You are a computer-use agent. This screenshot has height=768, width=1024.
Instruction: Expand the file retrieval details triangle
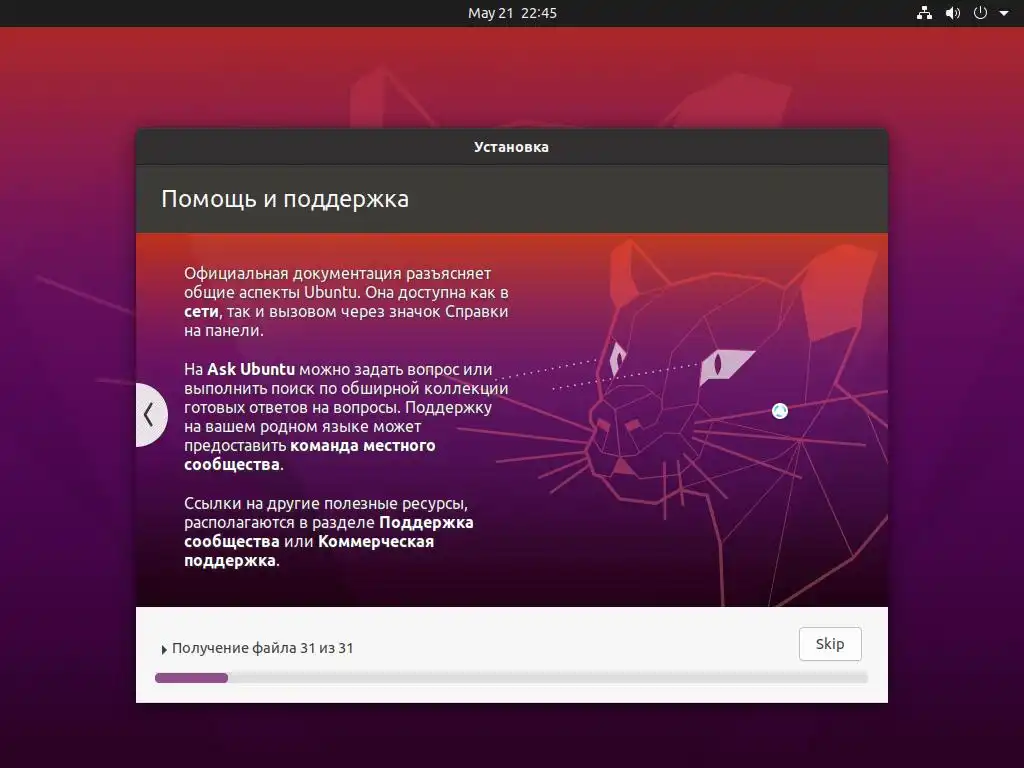click(x=164, y=649)
